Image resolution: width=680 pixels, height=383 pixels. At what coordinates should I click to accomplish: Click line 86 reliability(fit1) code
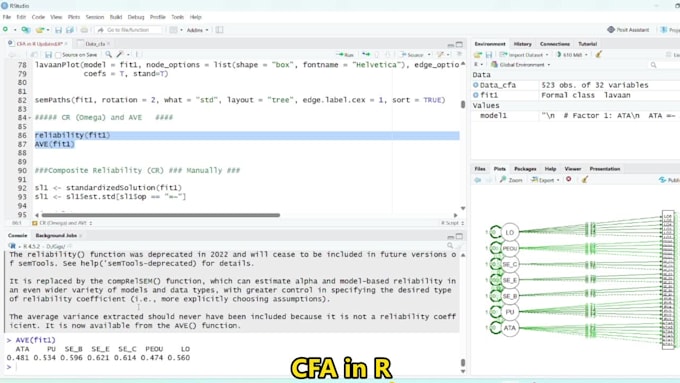[72, 135]
